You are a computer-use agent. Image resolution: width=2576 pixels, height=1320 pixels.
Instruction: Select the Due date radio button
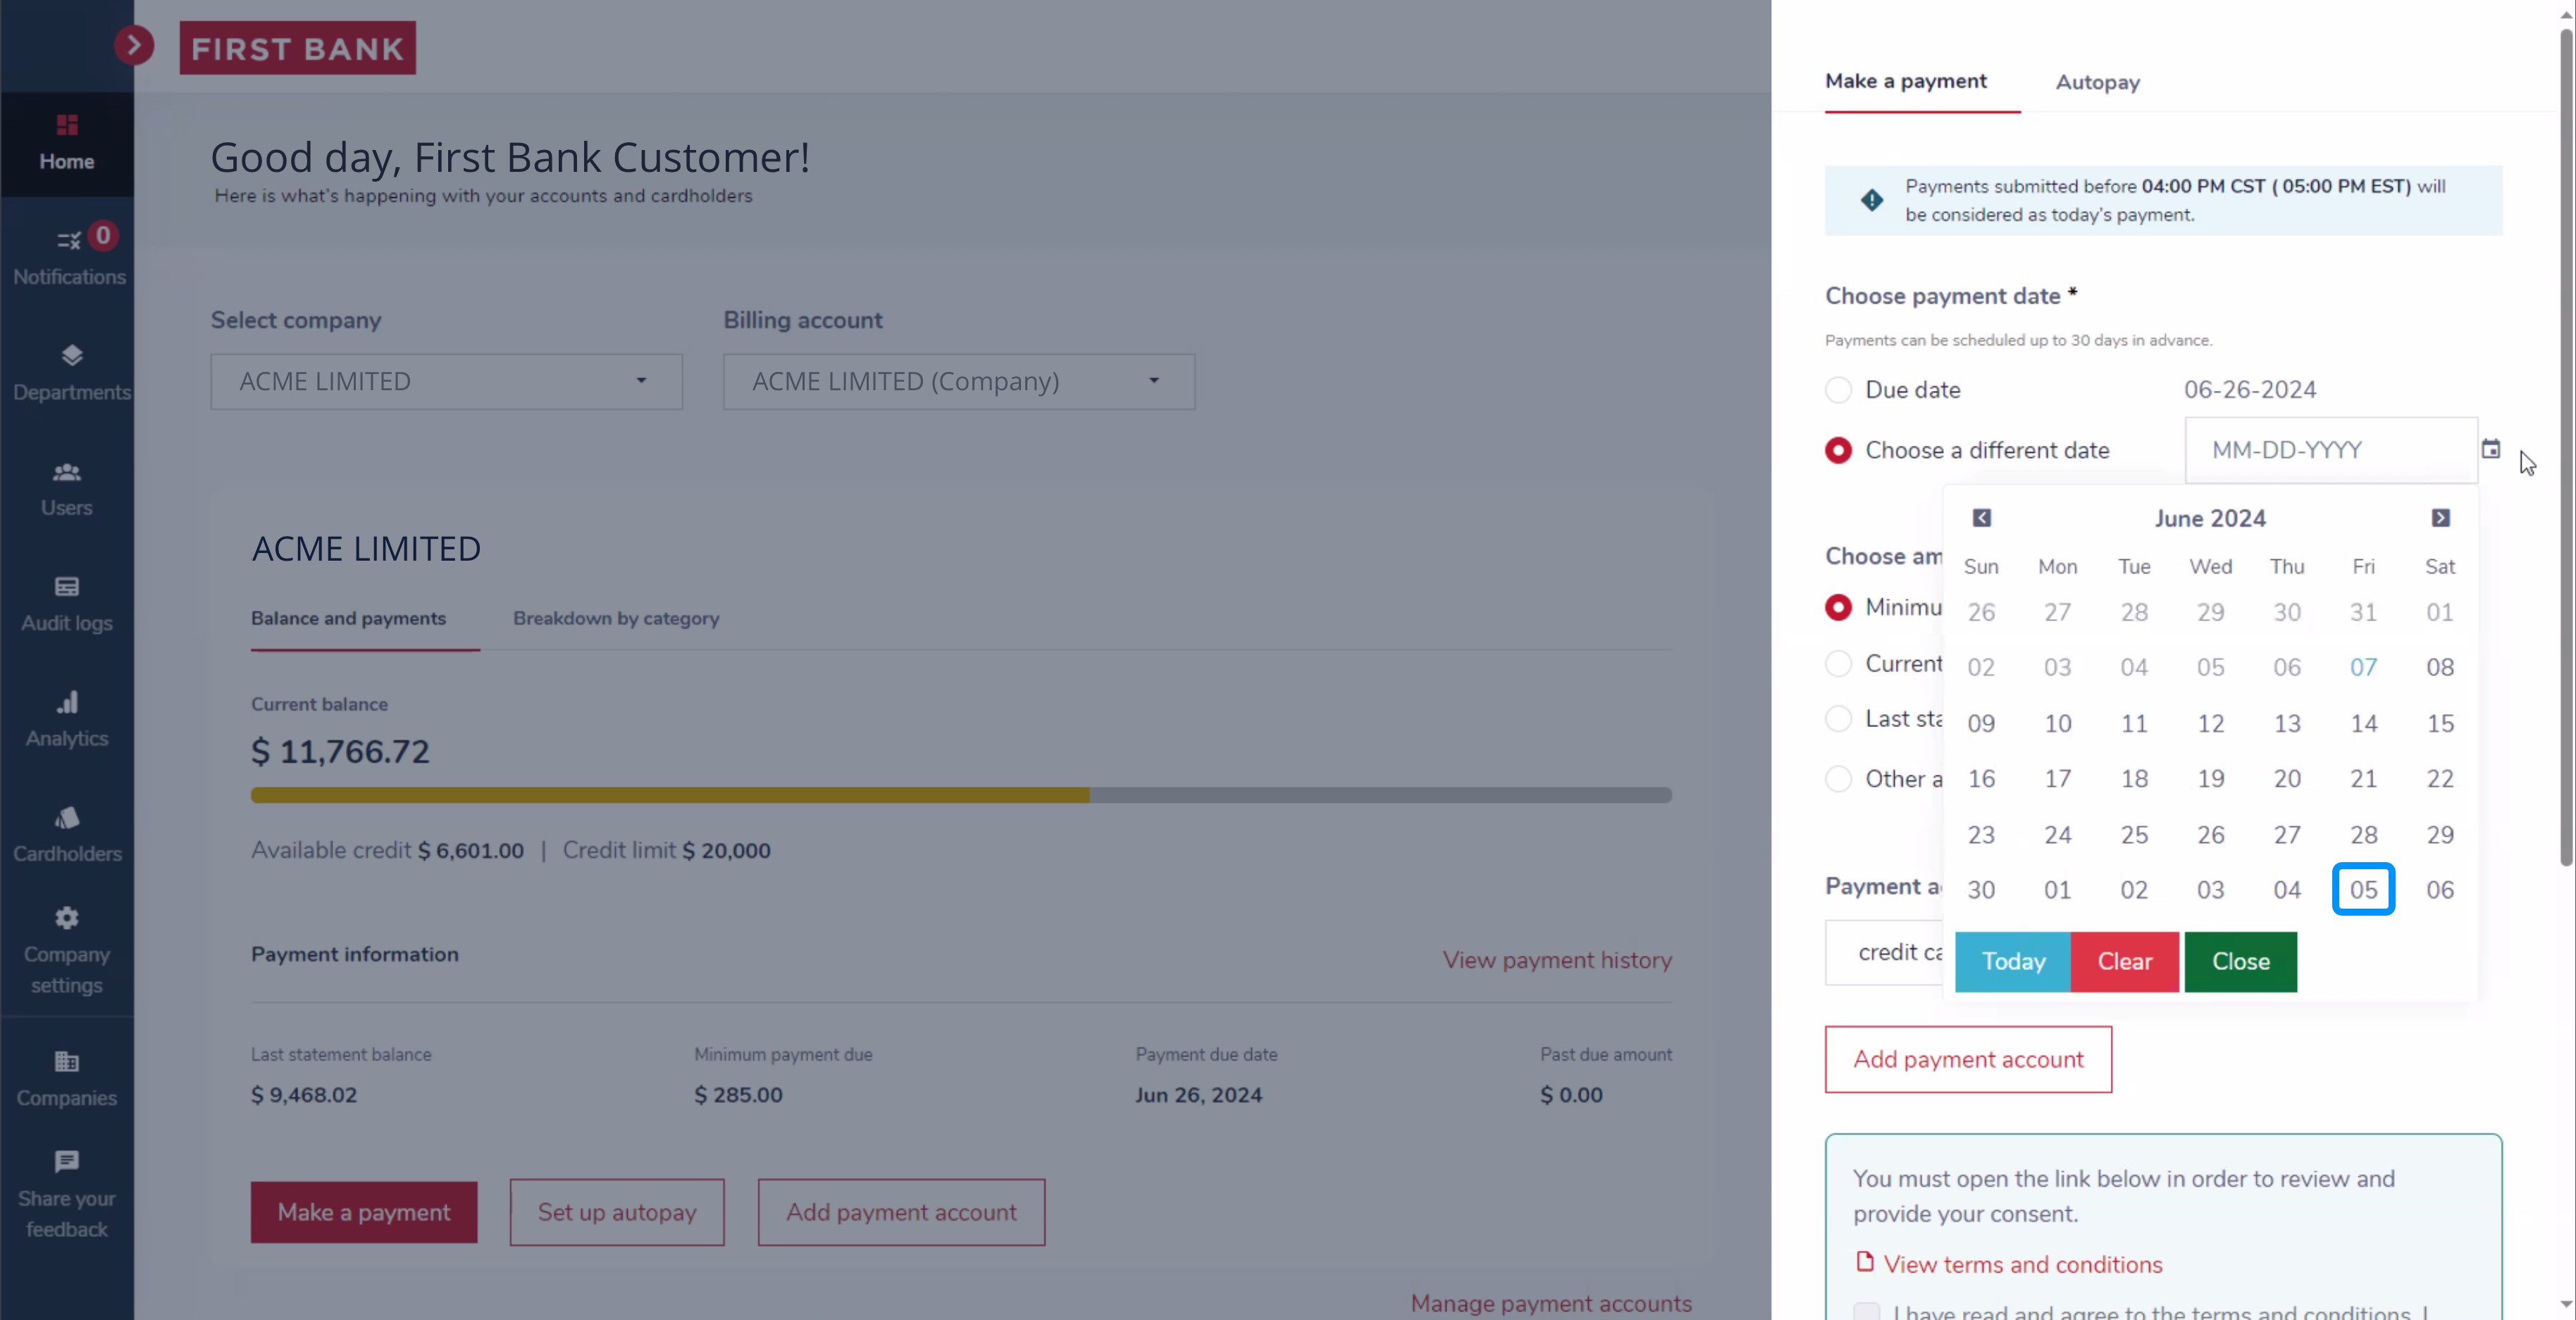pyautogui.click(x=1838, y=390)
